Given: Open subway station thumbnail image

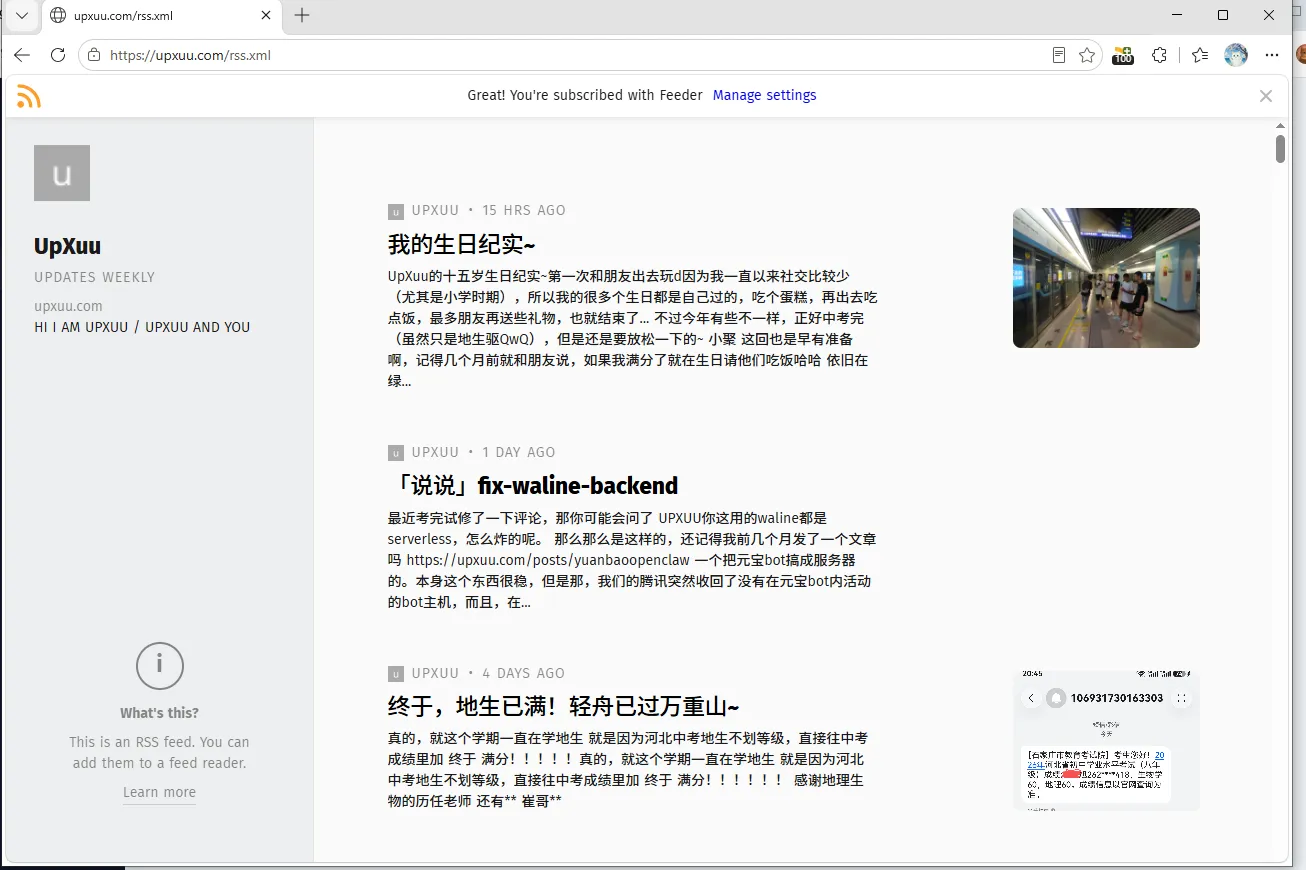Looking at the screenshot, I should coord(1106,278).
